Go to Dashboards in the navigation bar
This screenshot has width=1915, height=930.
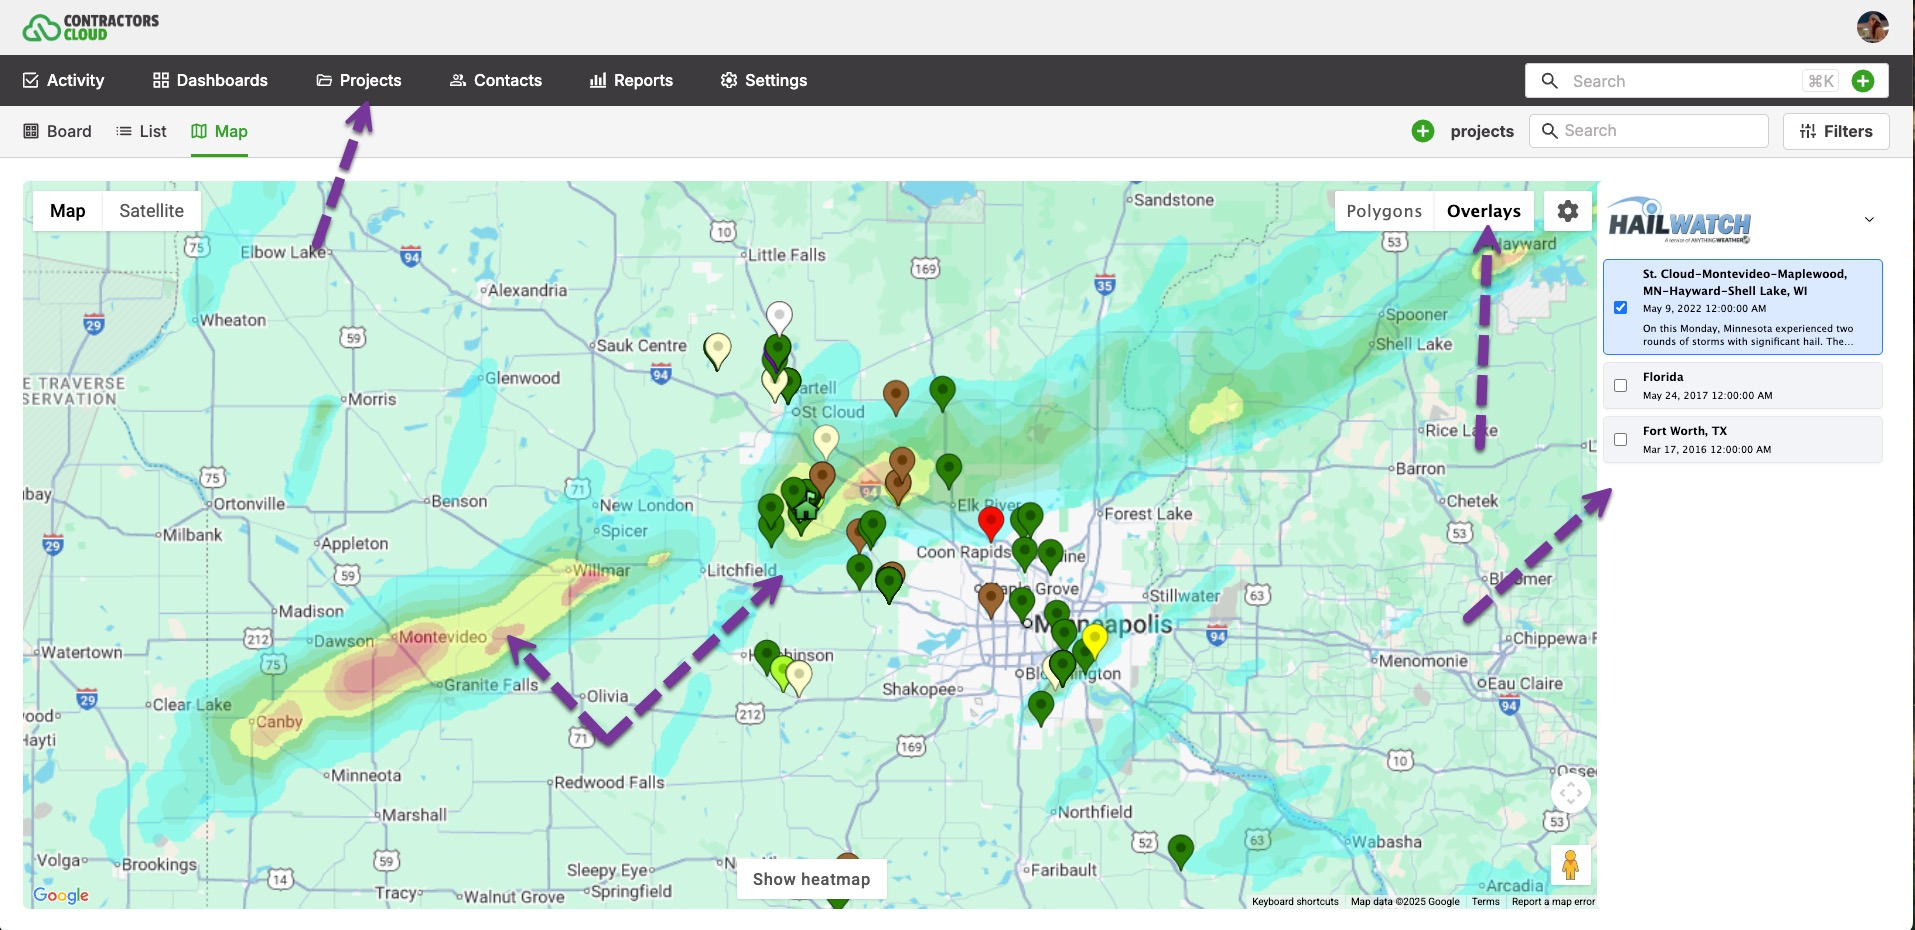(x=210, y=80)
